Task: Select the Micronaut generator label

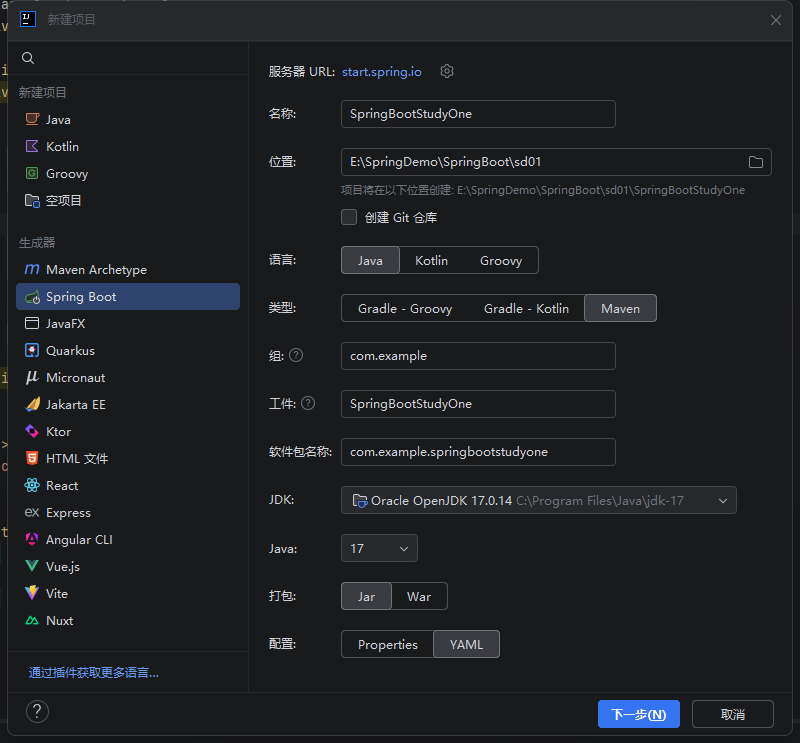Action: pyautogui.click(x=76, y=378)
